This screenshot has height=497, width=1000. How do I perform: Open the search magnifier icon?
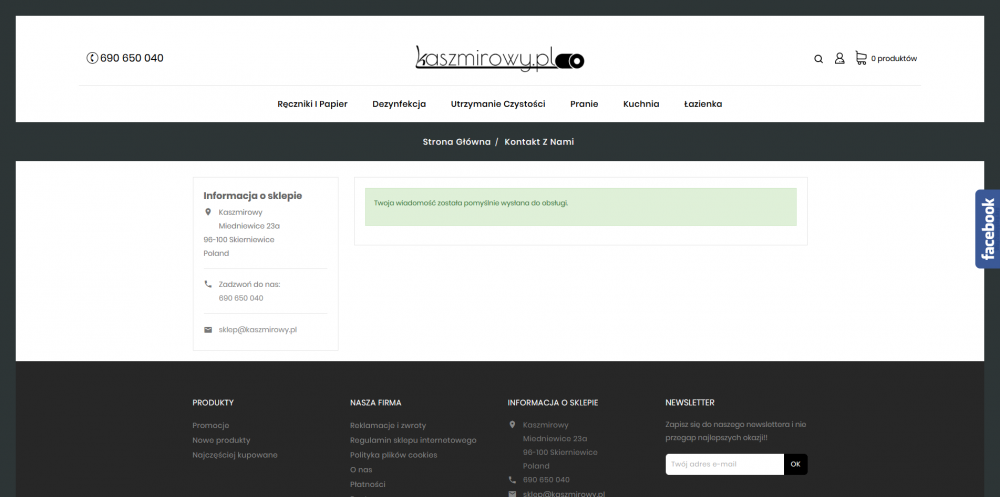(x=818, y=59)
